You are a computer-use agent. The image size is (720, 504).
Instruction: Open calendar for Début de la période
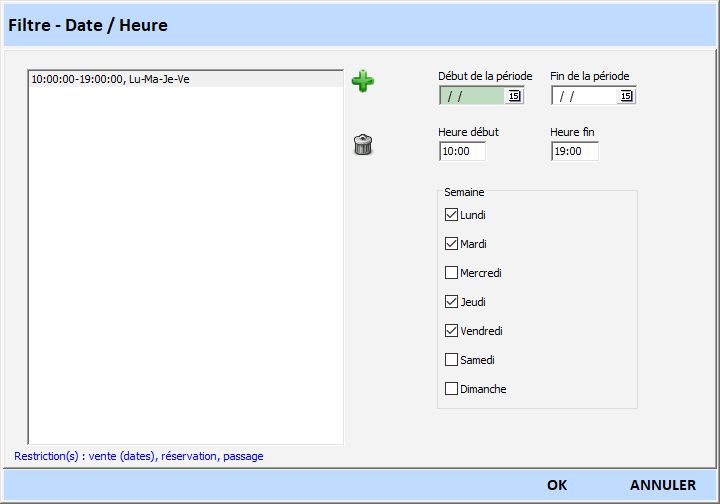click(x=514, y=96)
